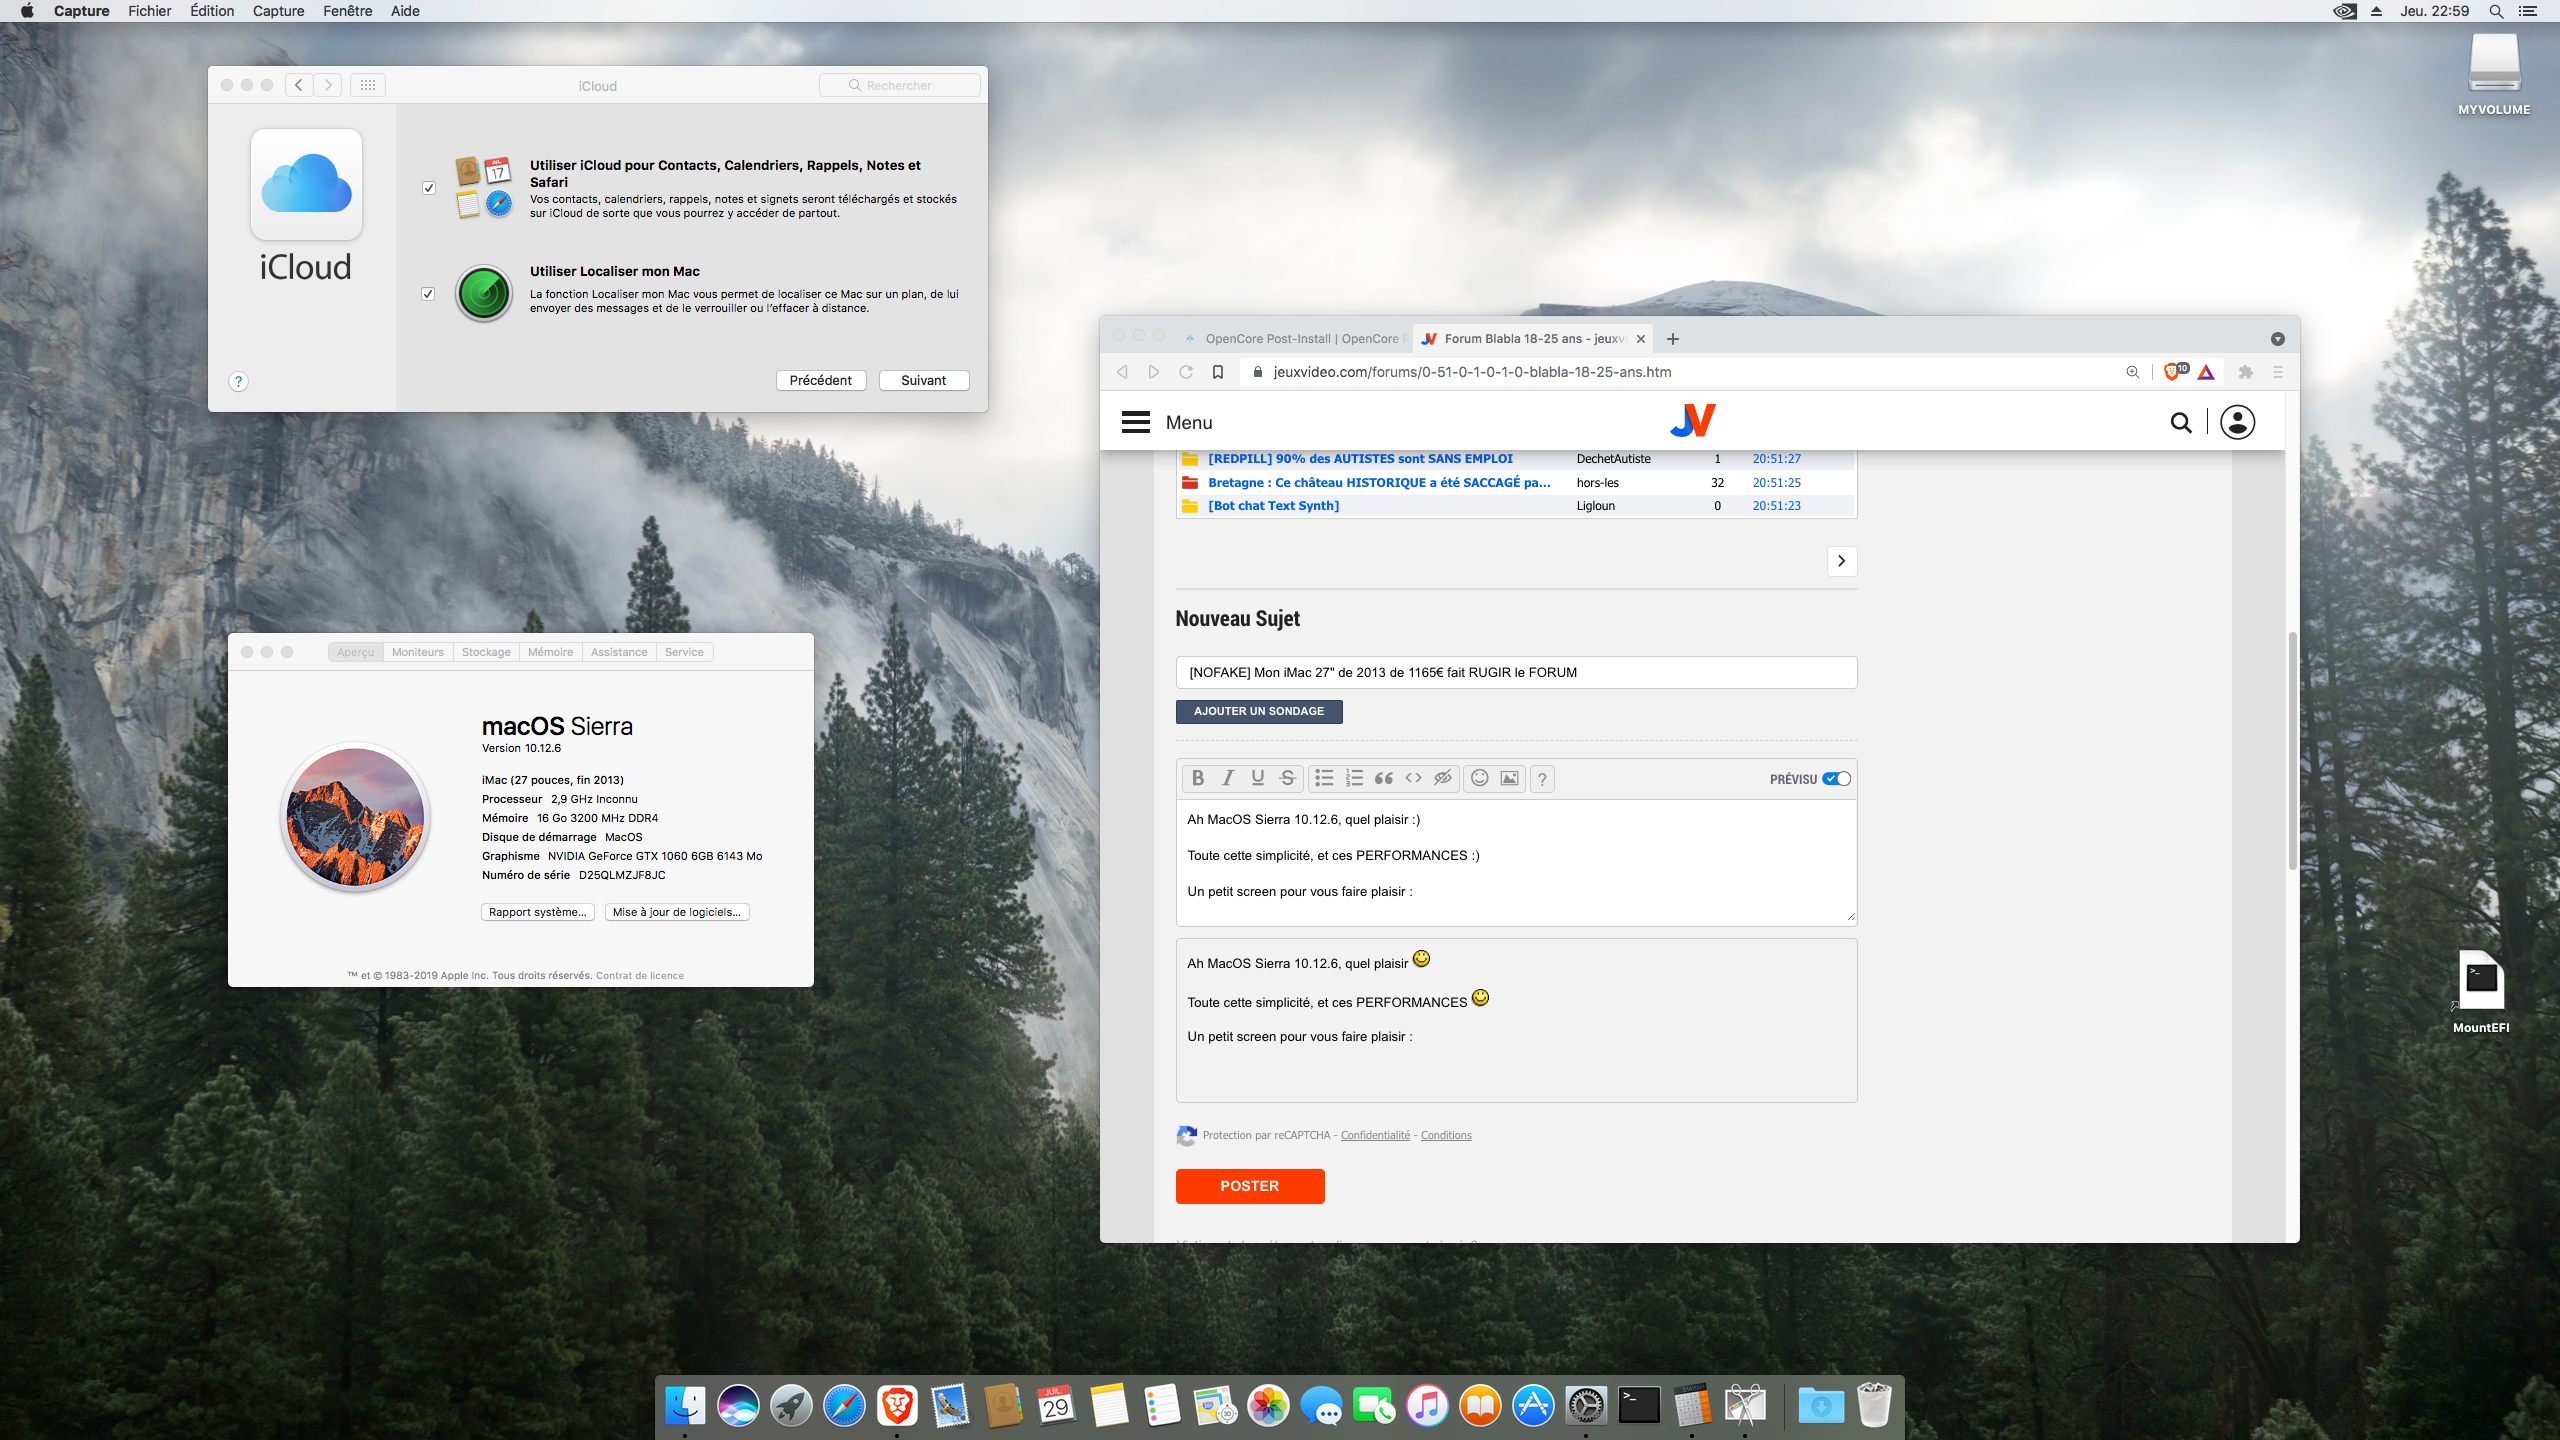Open System Preferences in the Dock
Screen dimensions: 2560x1440
tap(1586, 1406)
